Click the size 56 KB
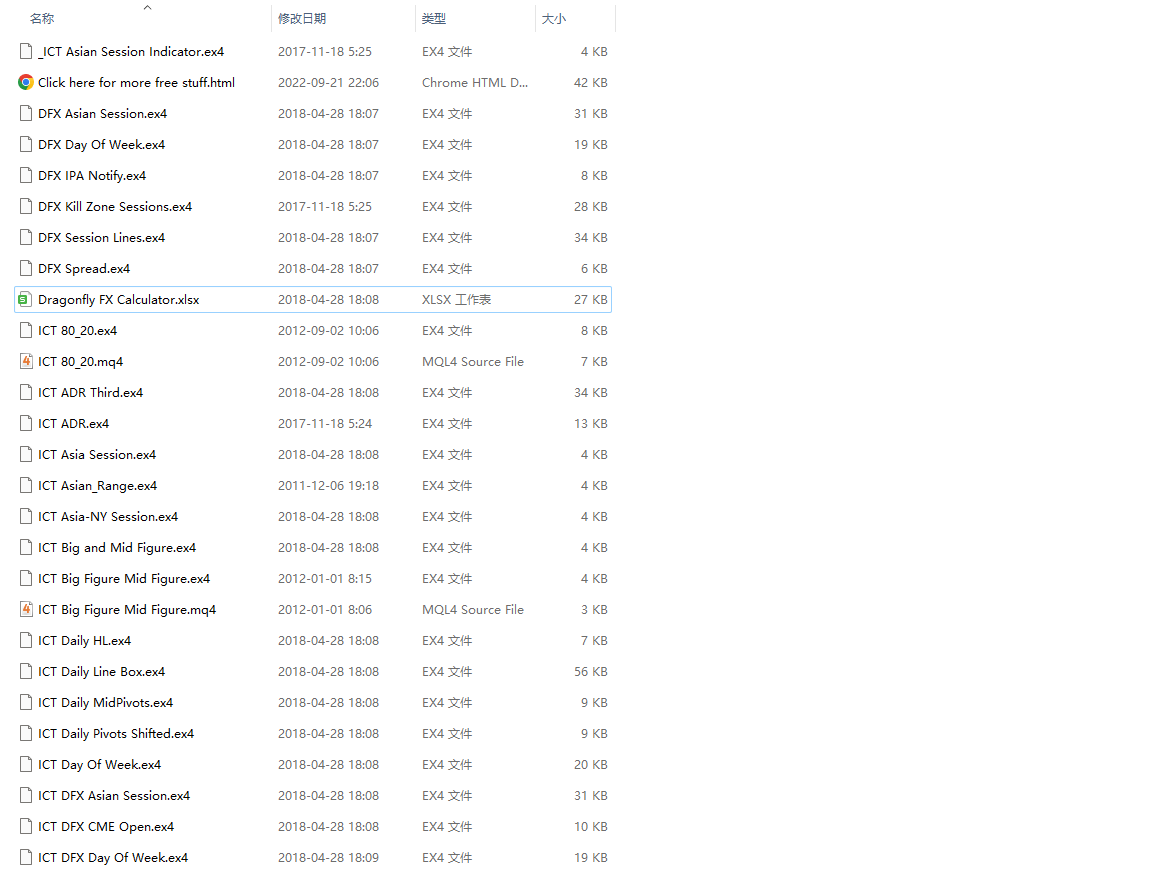The height and width of the screenshot is (871, 1160). pos(590,672)
